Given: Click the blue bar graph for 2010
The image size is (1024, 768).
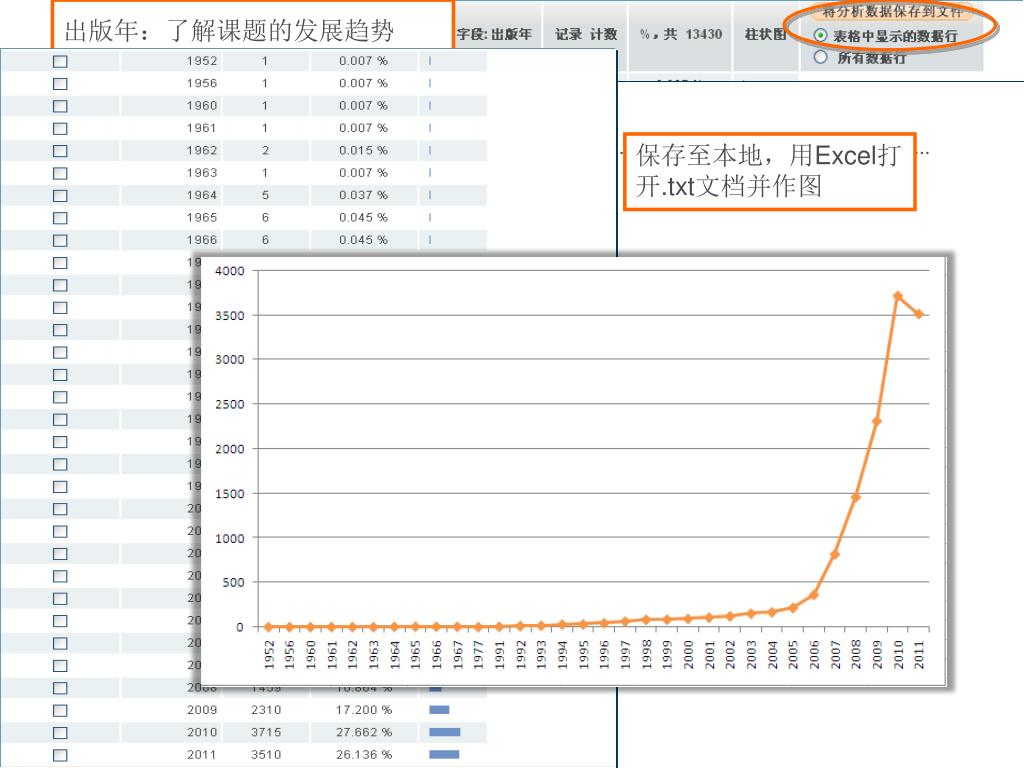Looking at the screenshot, I should coord(445,732).
